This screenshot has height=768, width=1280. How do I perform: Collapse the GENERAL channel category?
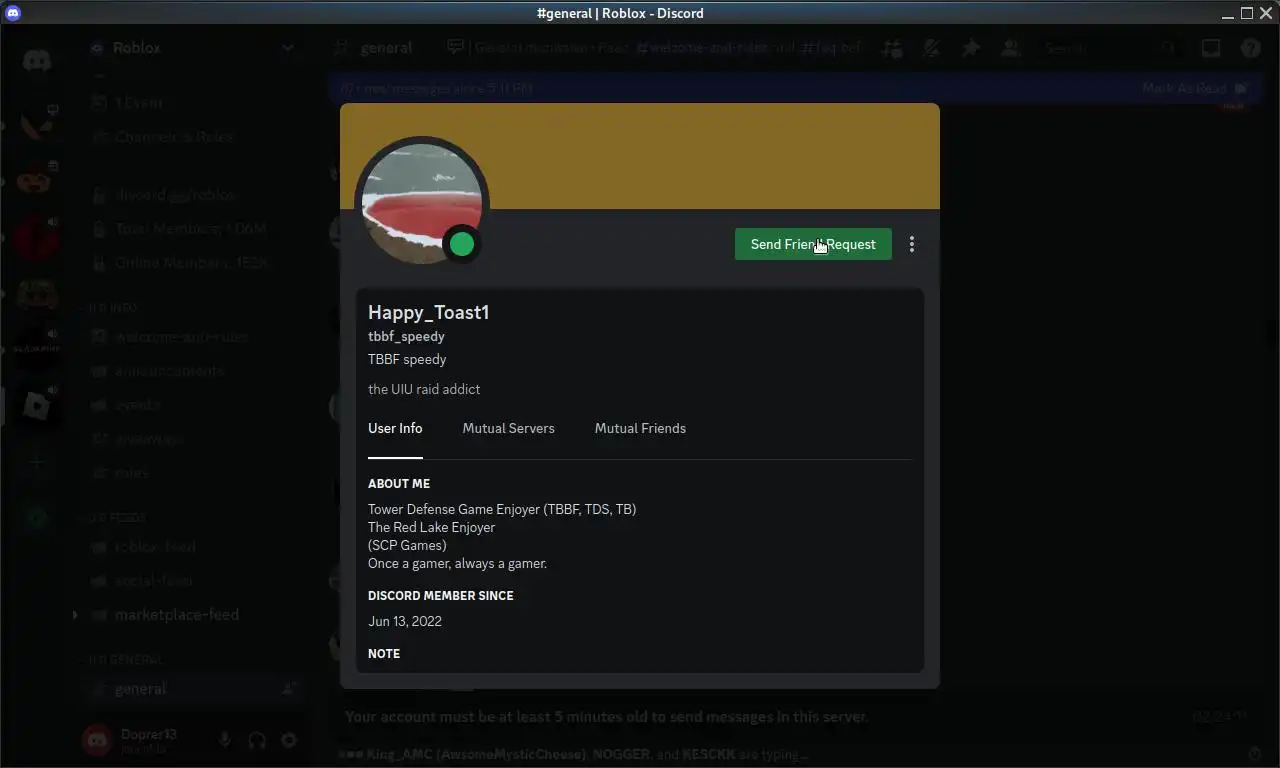point(125,659)
